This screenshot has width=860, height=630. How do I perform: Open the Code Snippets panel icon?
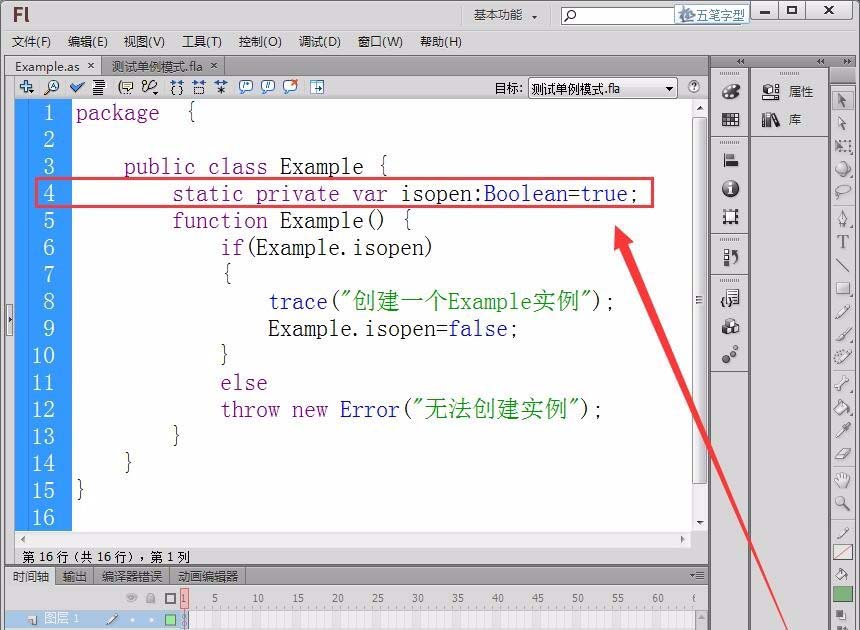click(730, 299)
